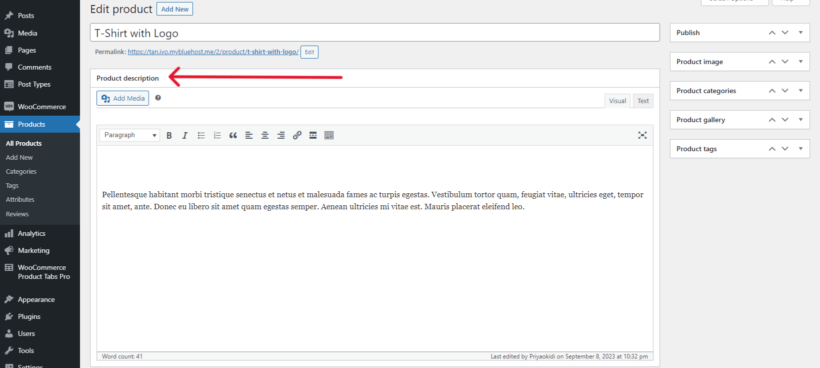Open WooCommerce menu in sidebar
This screenshot has width=820, height=368.
[x=40, y=107]
